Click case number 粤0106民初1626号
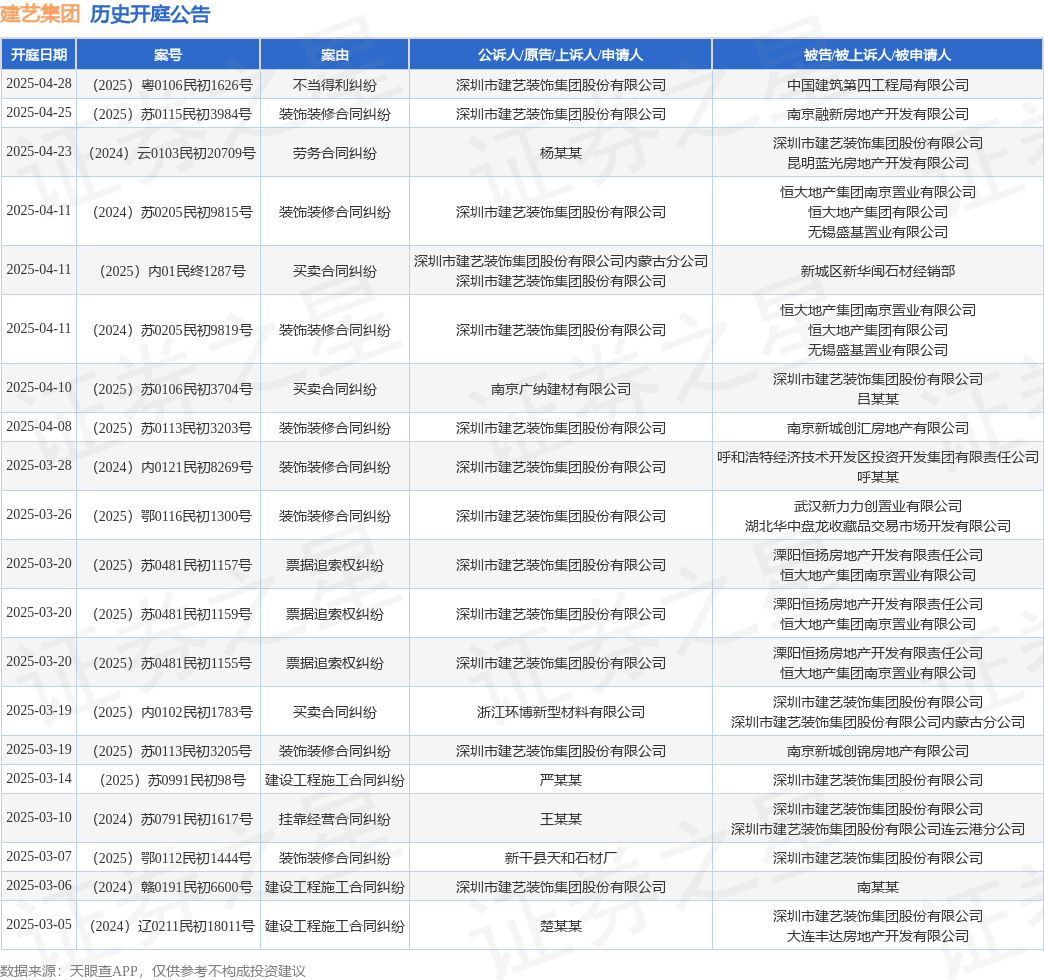 pyautogui.click(x=172, y=85)
